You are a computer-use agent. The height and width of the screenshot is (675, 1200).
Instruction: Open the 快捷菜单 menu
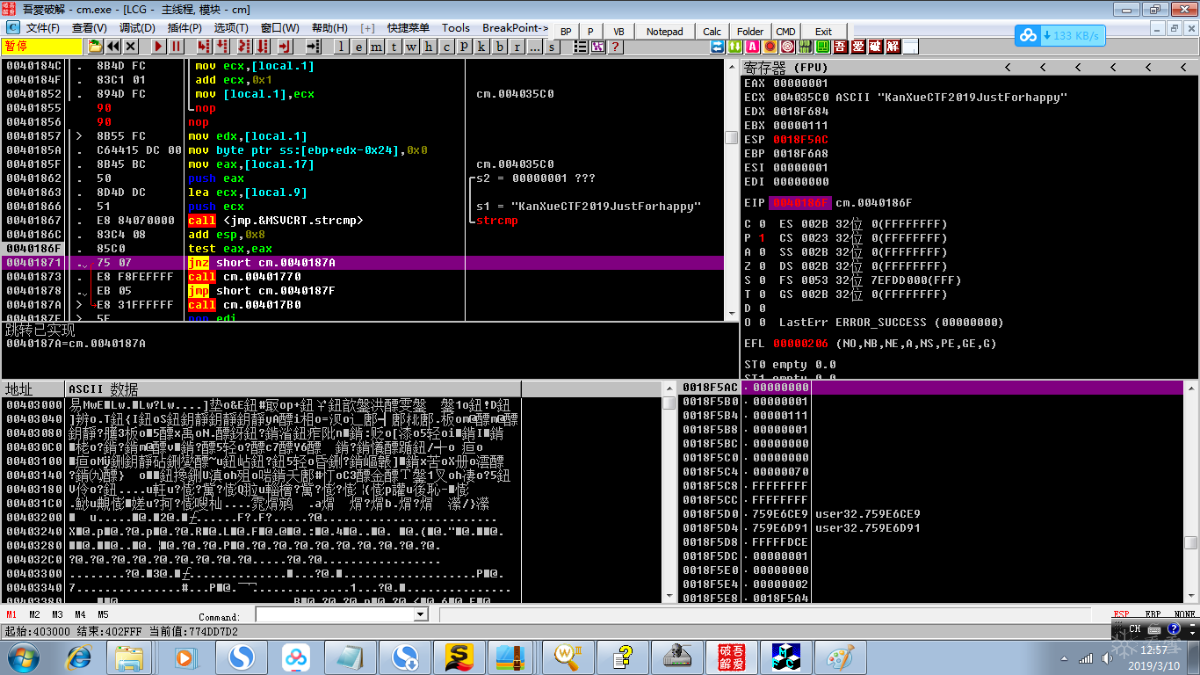408,28
